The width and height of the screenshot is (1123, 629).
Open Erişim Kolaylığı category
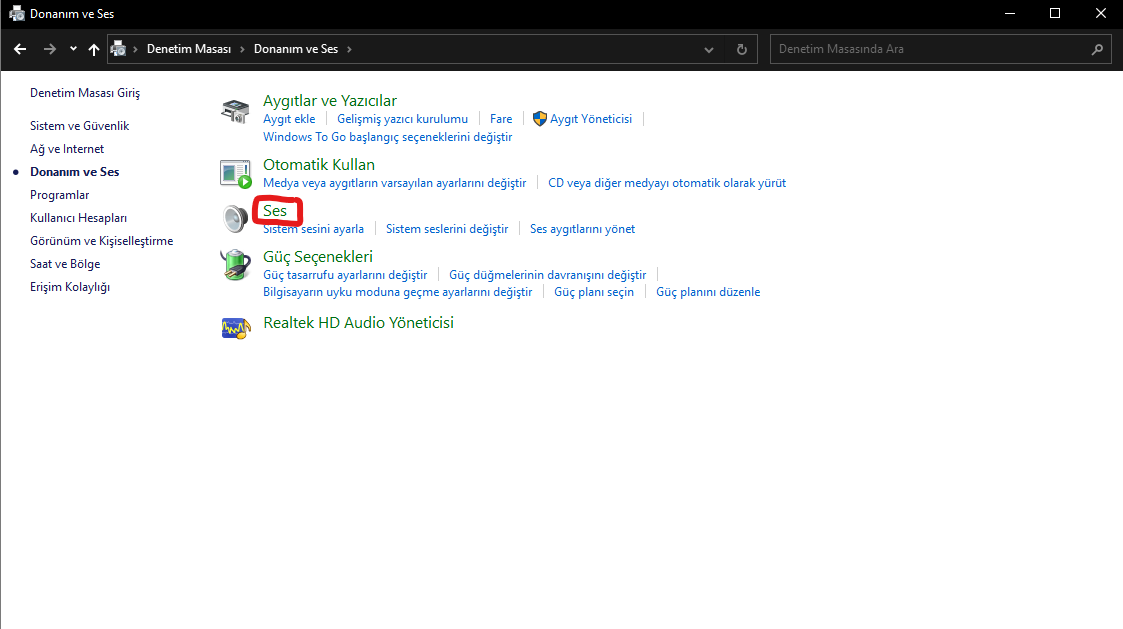click(x=70, y=287)
